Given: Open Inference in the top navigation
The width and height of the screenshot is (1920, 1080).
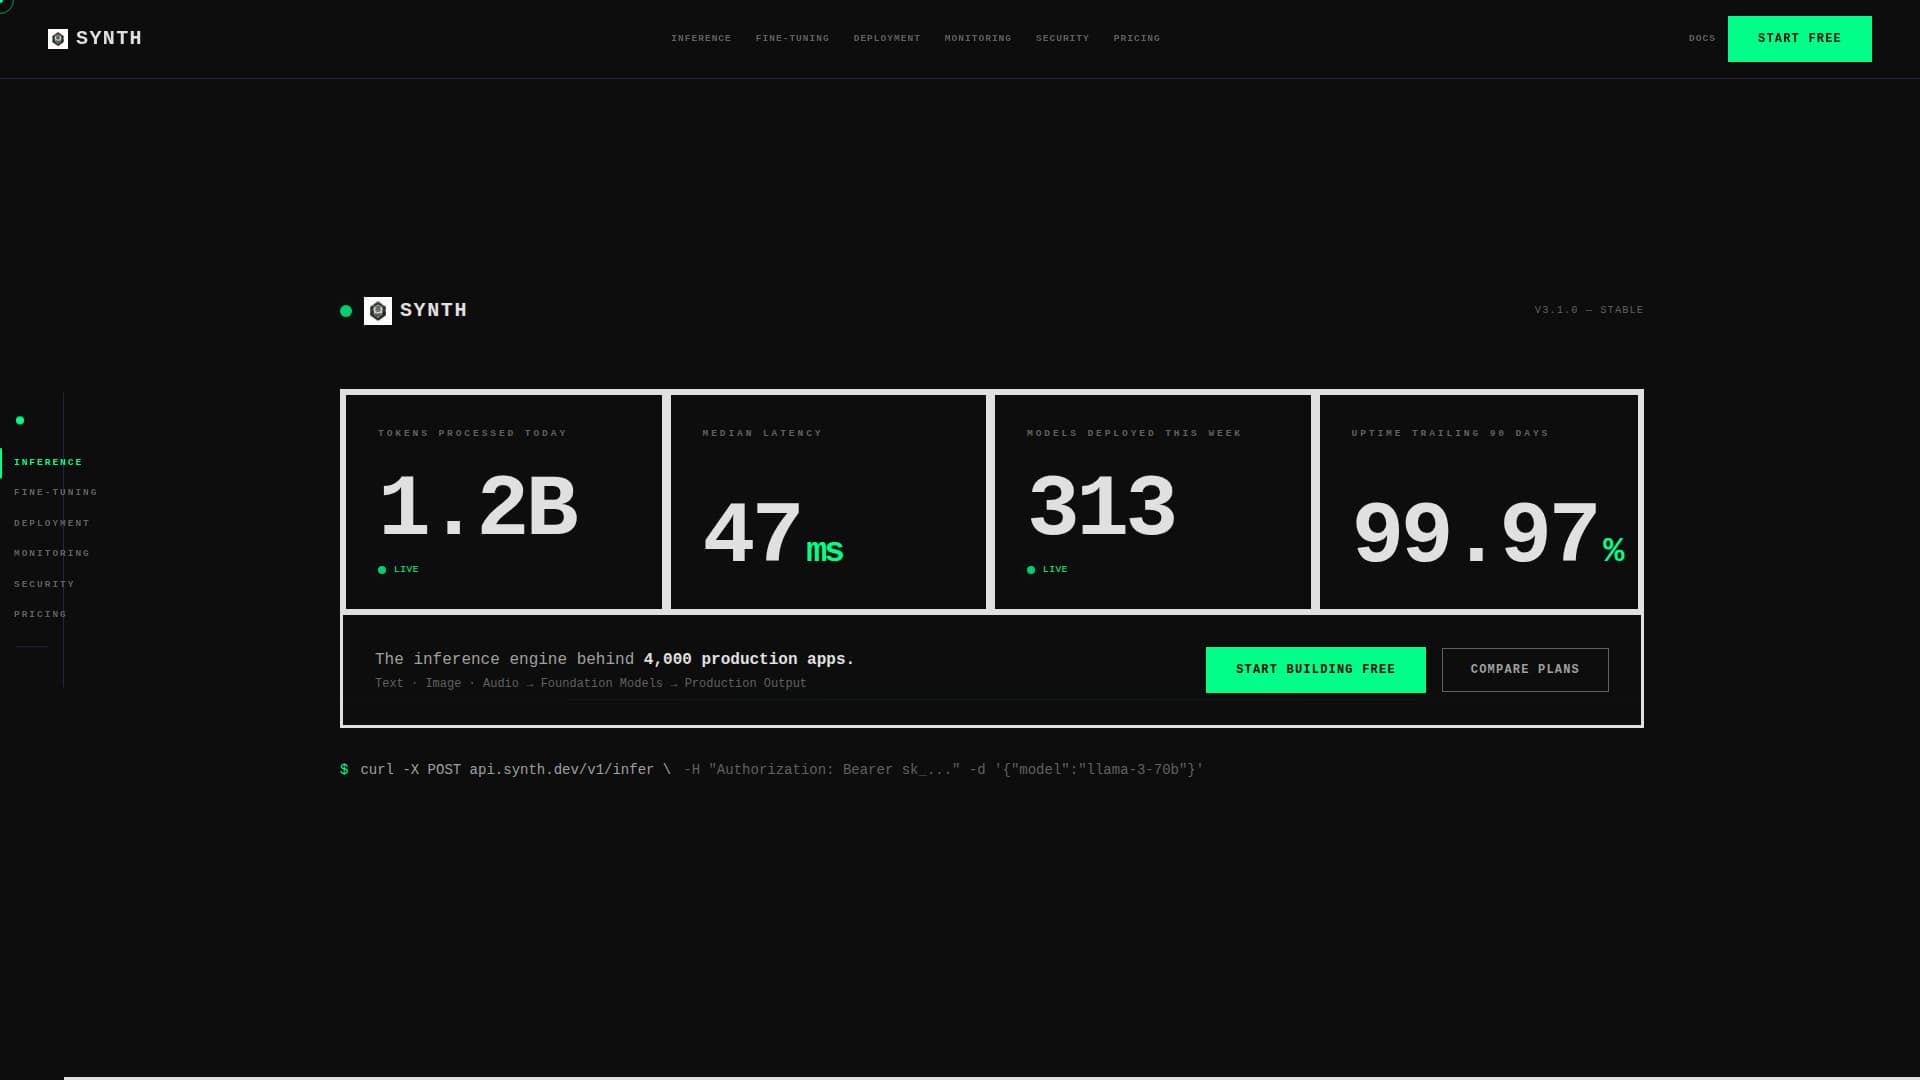Looking at the screenshot, I should coord(701,38).
